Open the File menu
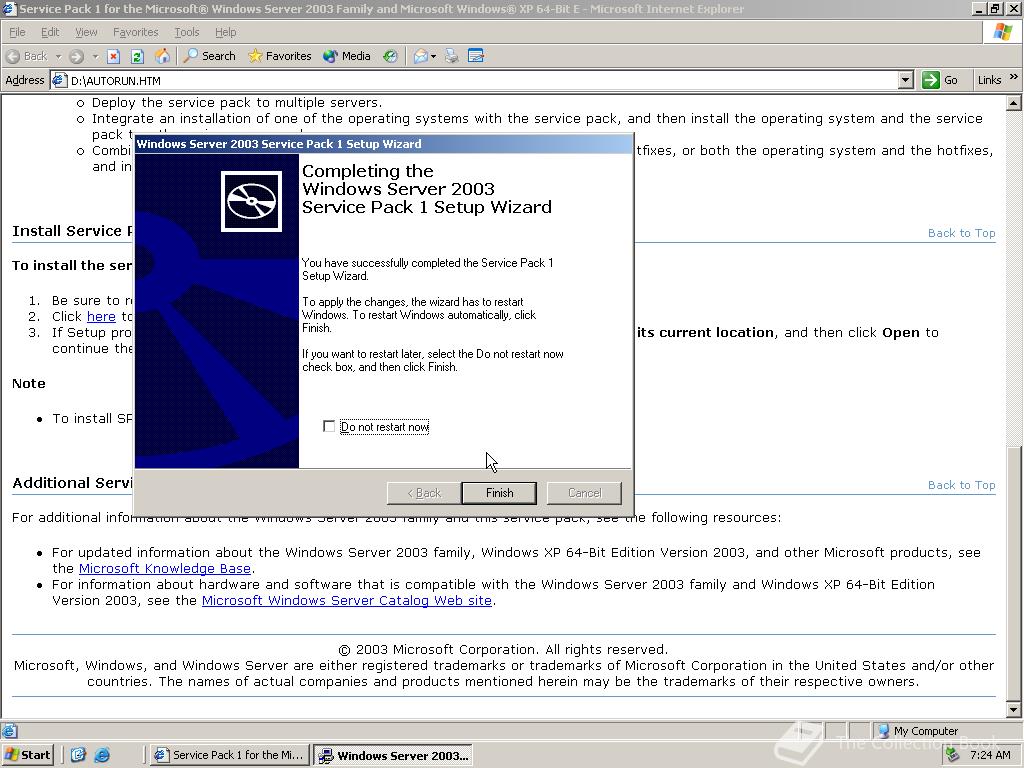The image size is (1024, 768). [17, 32]
